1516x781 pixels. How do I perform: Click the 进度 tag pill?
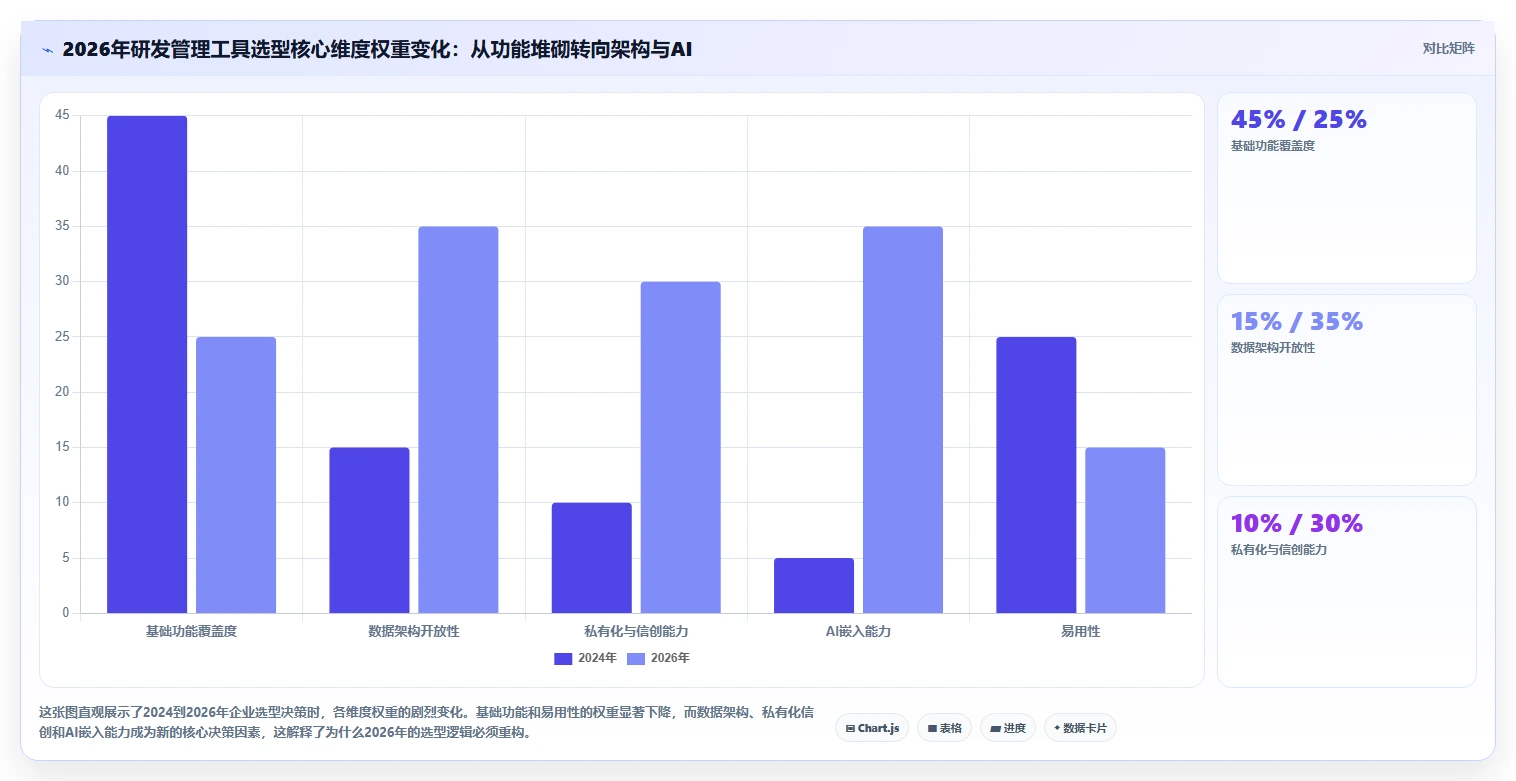(x=1008, y=728)
